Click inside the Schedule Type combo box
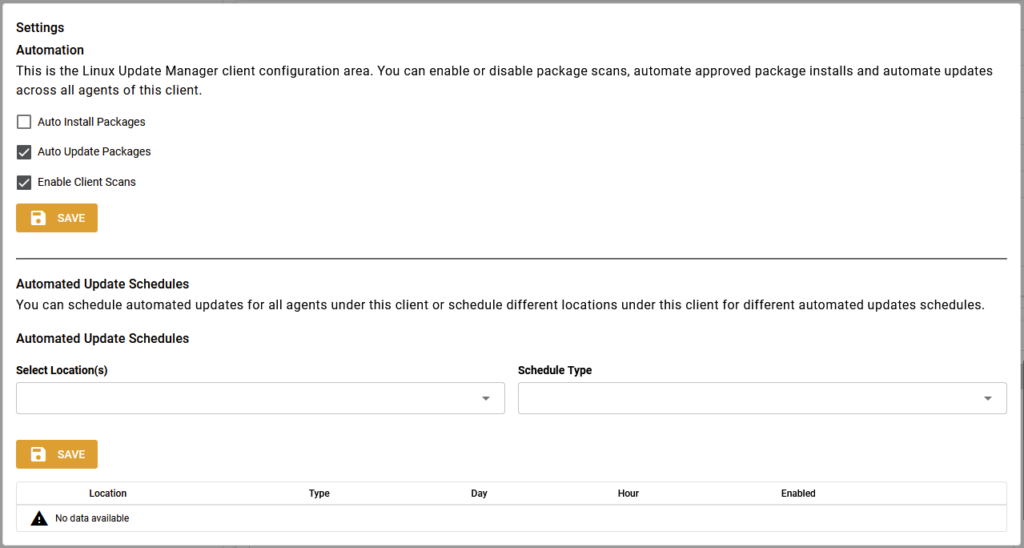This screenshot has width=1024, height=548. [x=762, y=398]
